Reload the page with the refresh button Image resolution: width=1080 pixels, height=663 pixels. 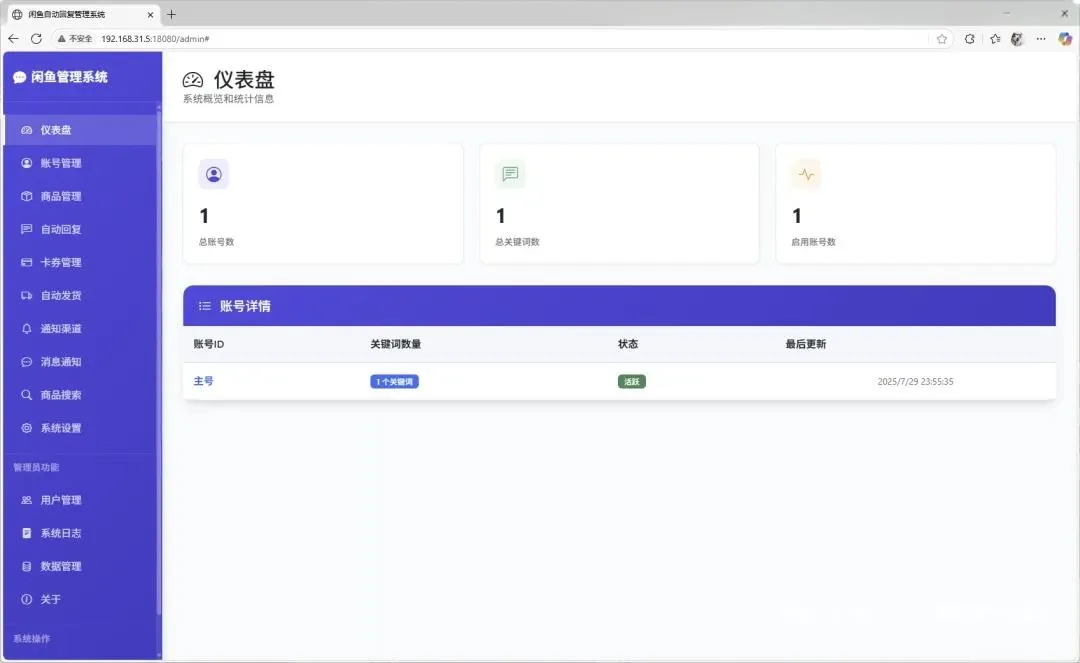[37, 39]
